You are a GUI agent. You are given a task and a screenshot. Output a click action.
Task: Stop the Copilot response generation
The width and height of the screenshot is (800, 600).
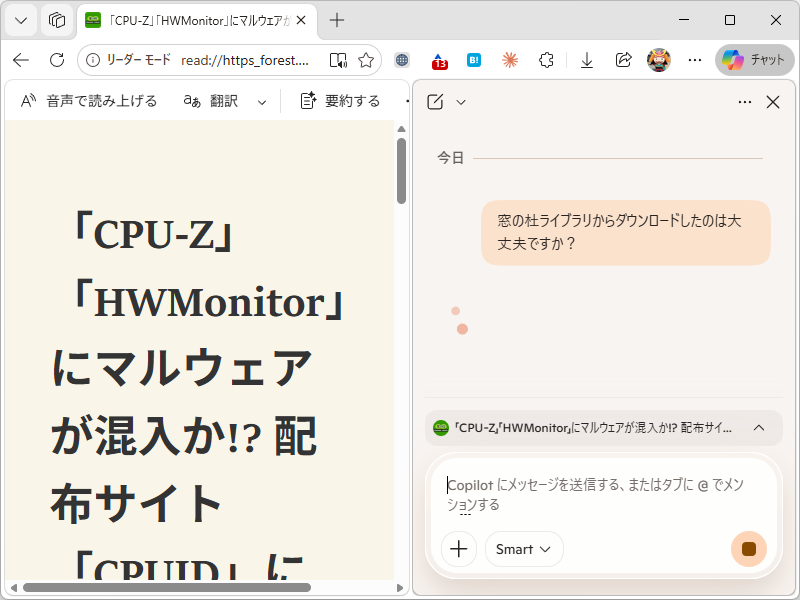tap(748, 549)
